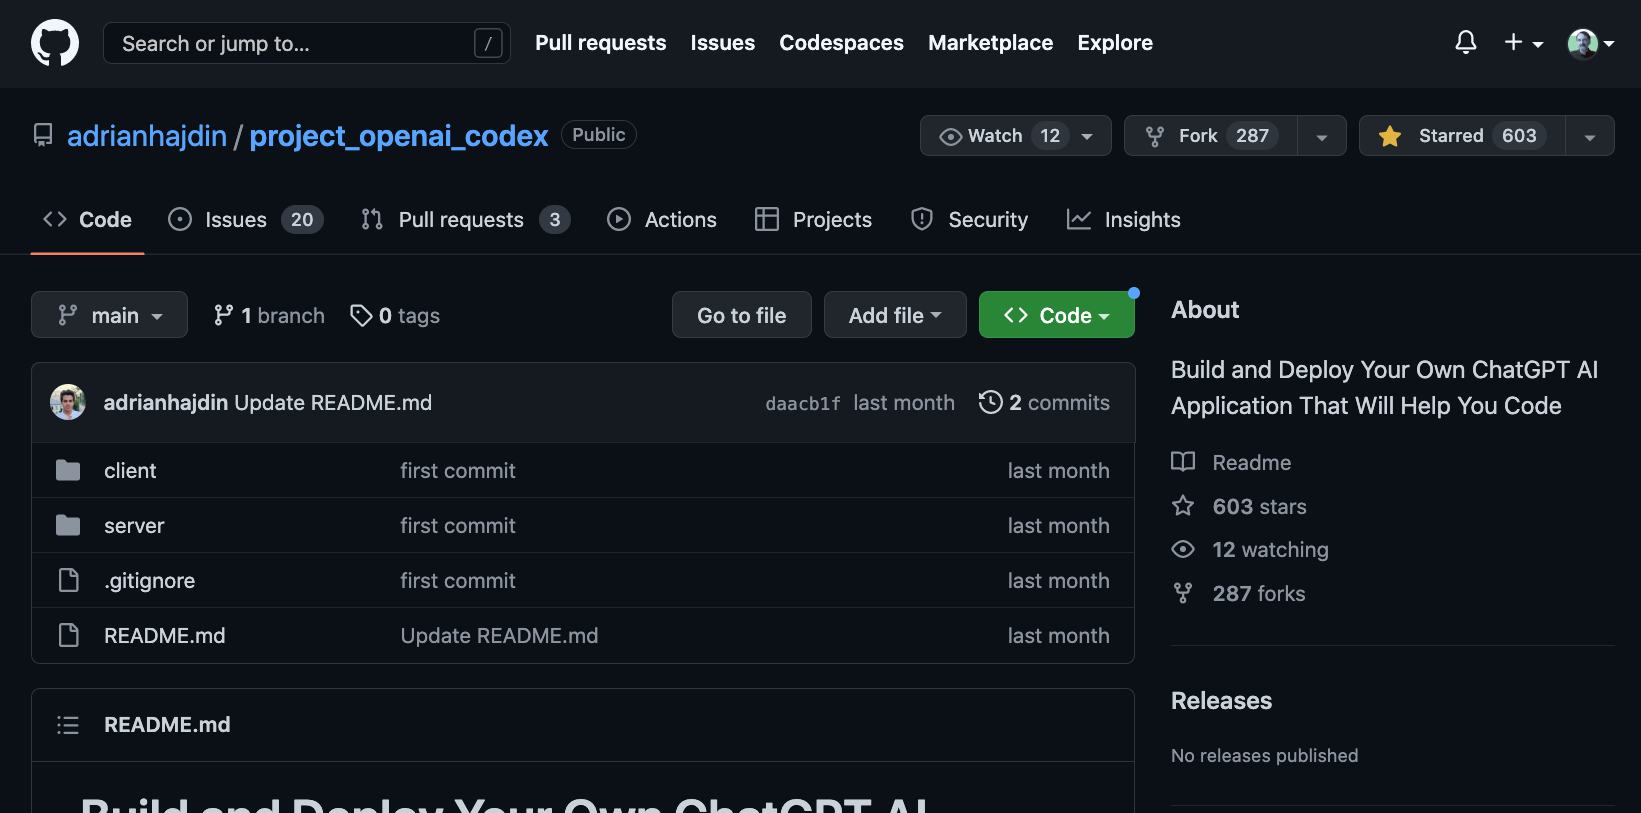Click the README.md file icon

[x=68, y=635]
